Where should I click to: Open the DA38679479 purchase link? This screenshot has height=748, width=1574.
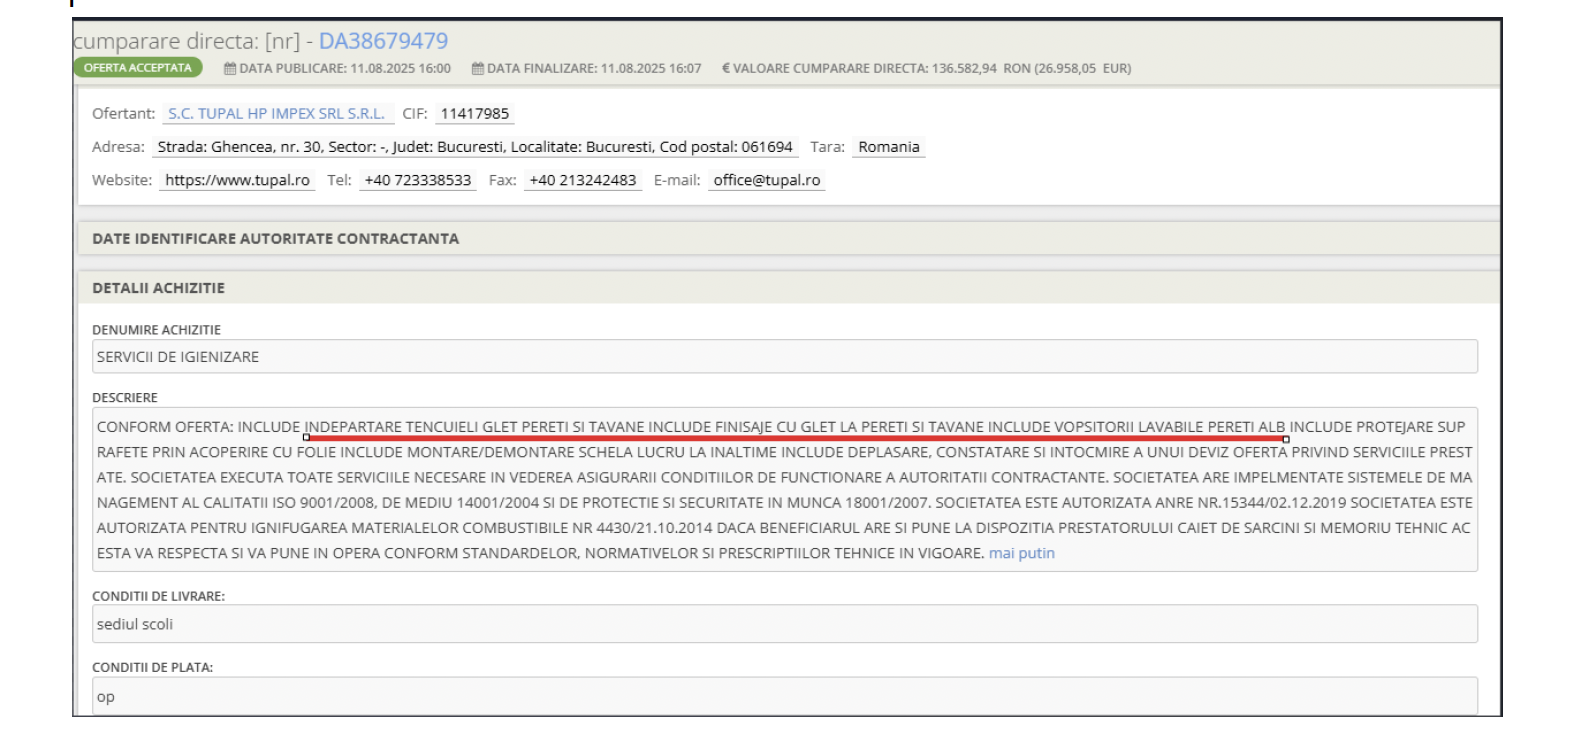[x=383, y=41]
